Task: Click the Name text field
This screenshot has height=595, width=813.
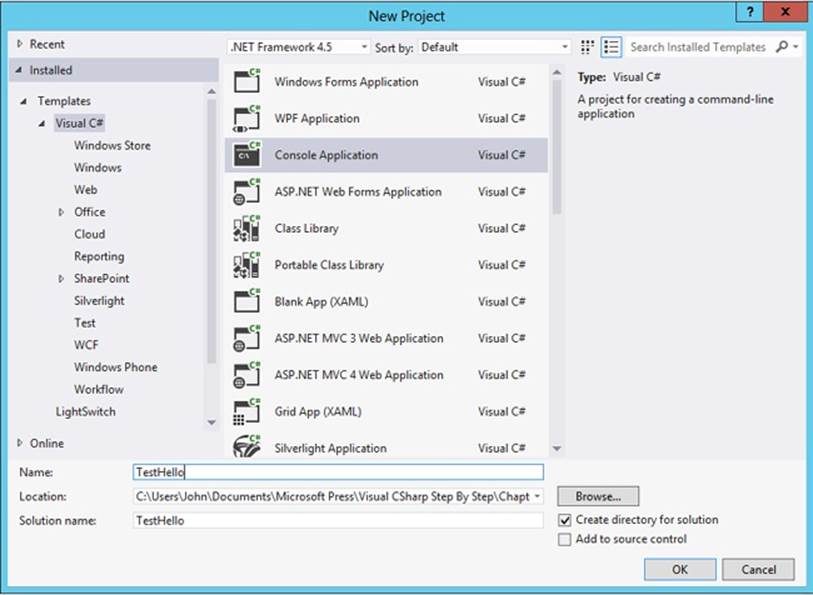Action: [x=338, y=472]
